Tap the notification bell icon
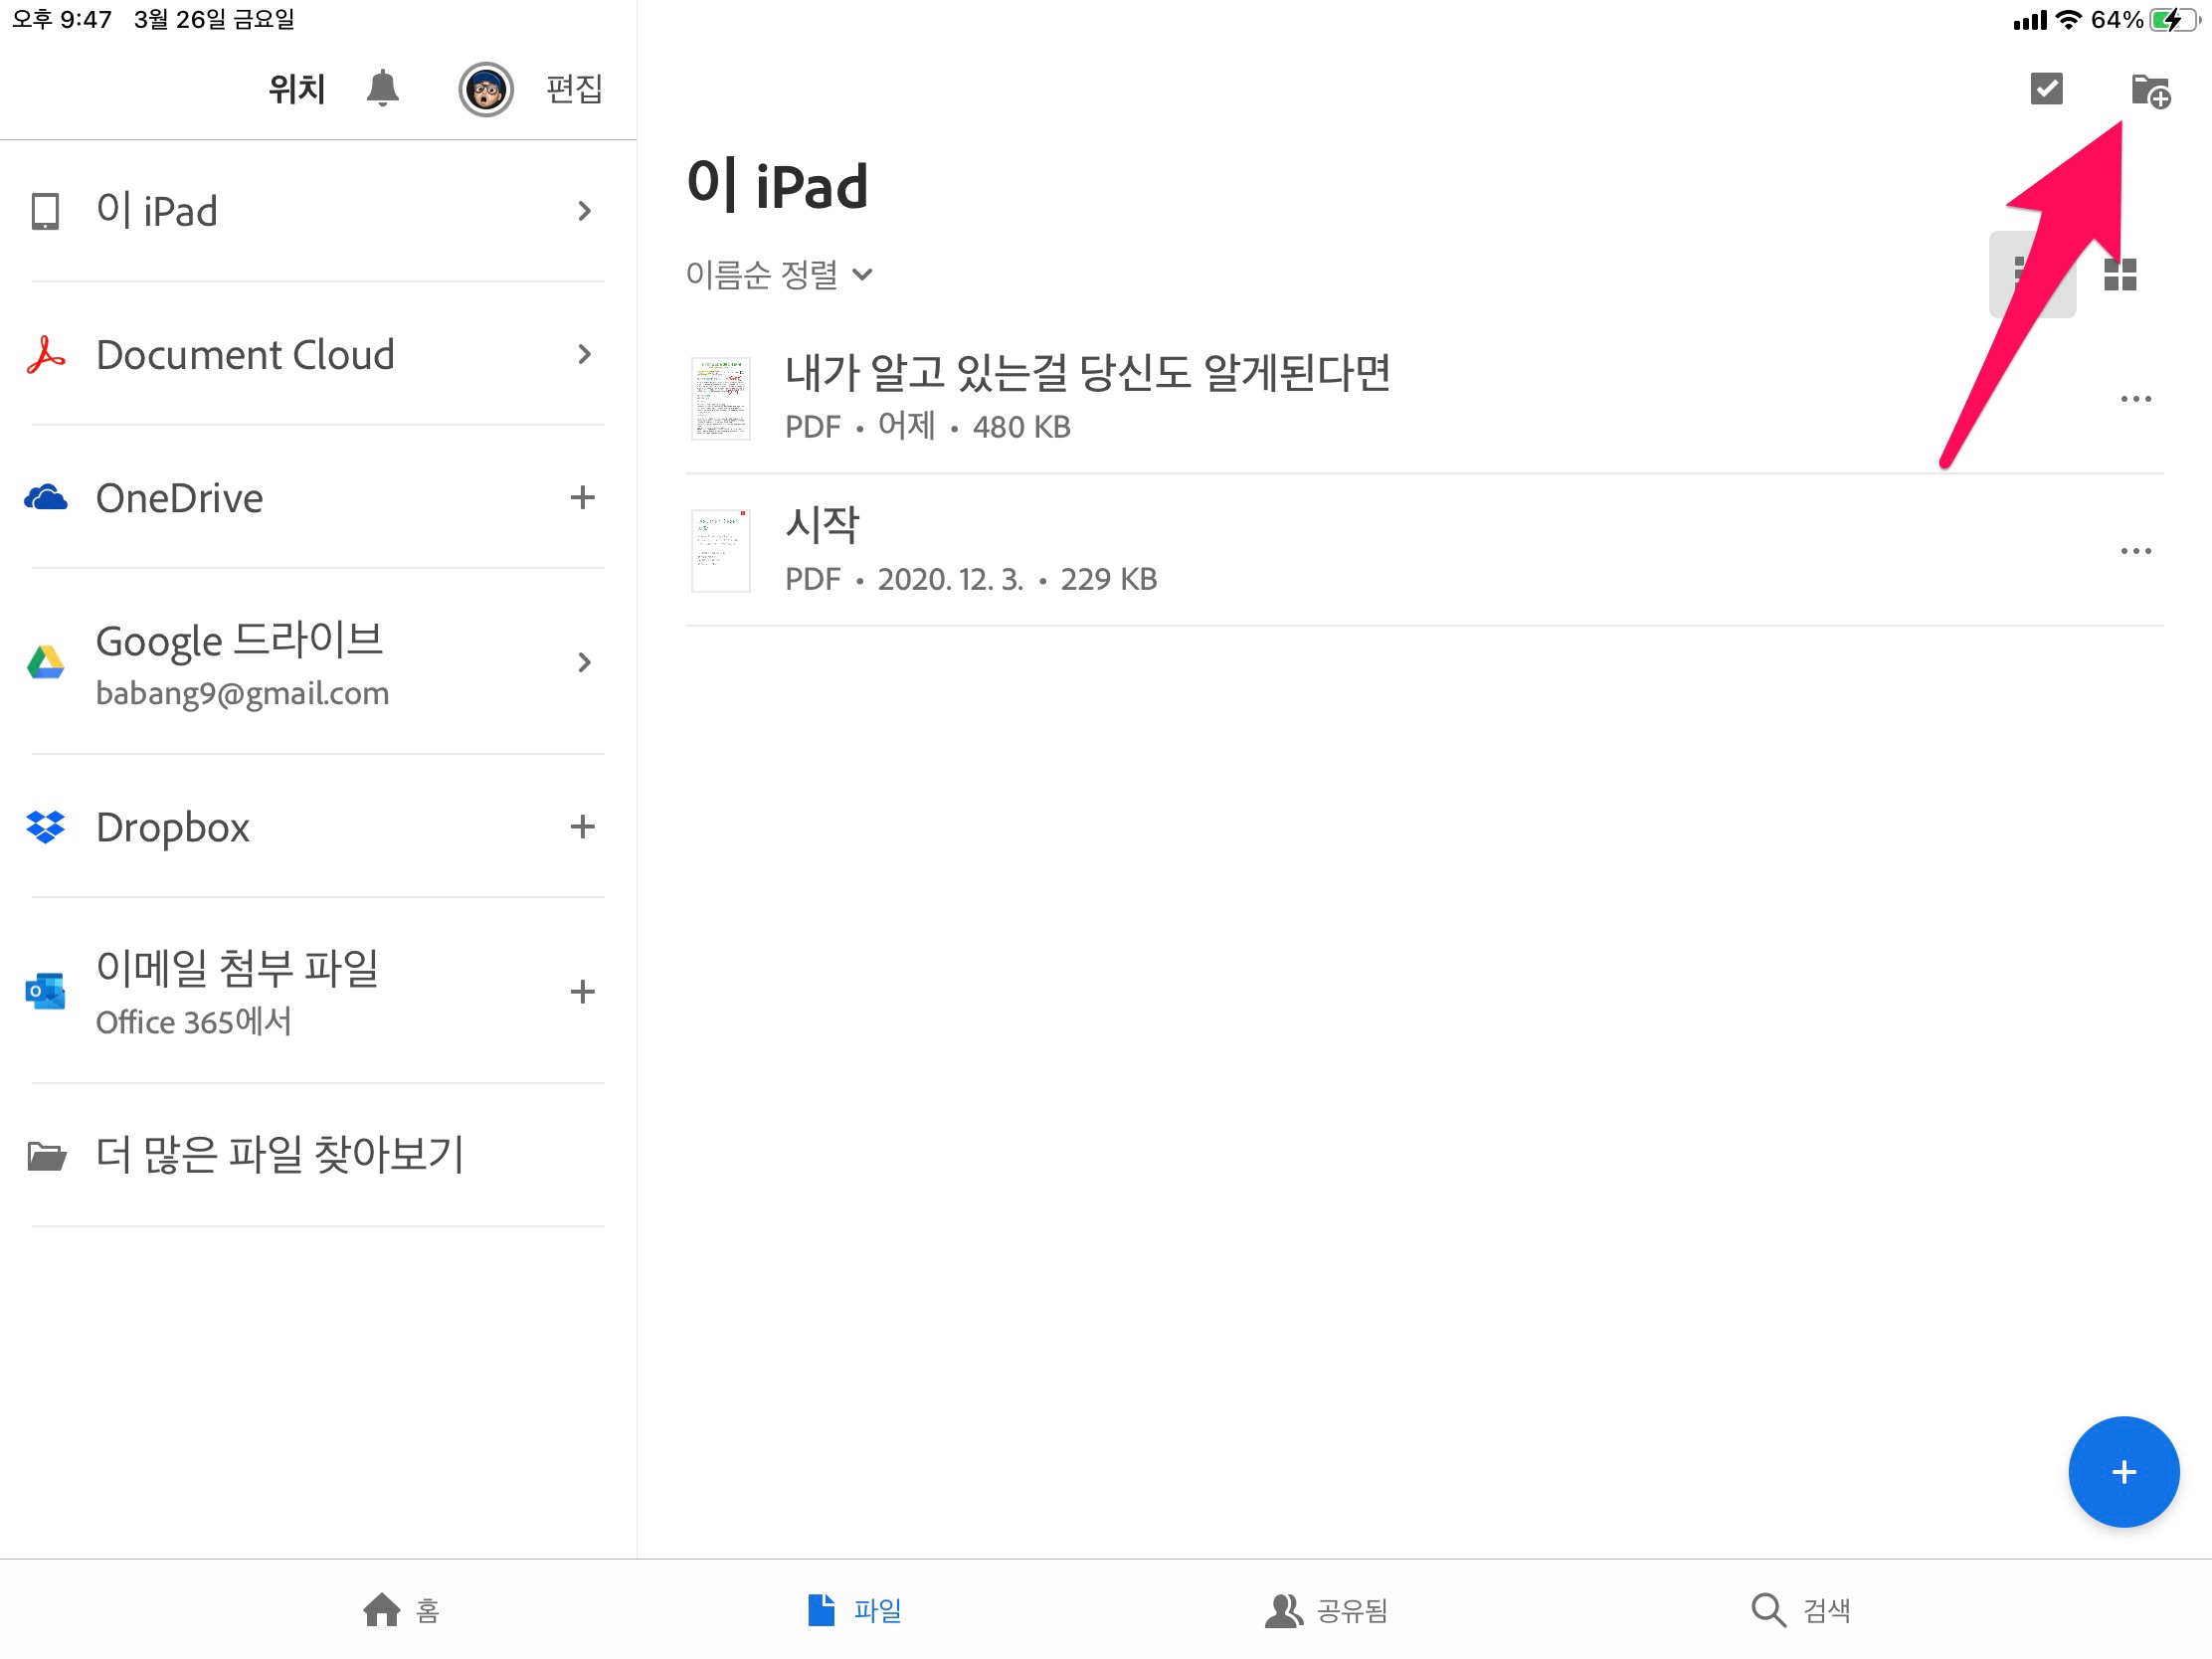 click(x=382, y=89)
